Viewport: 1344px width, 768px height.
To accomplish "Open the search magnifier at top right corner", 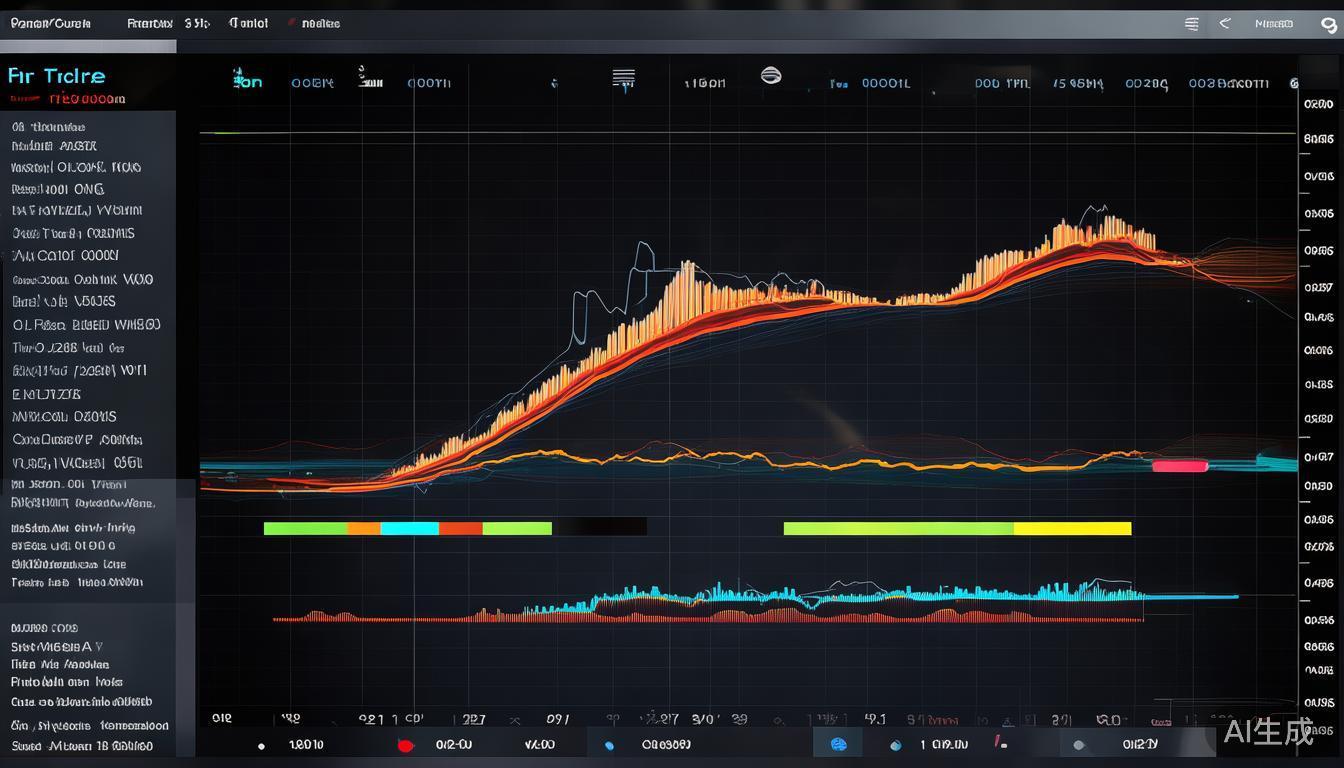I will point(1330,23).
